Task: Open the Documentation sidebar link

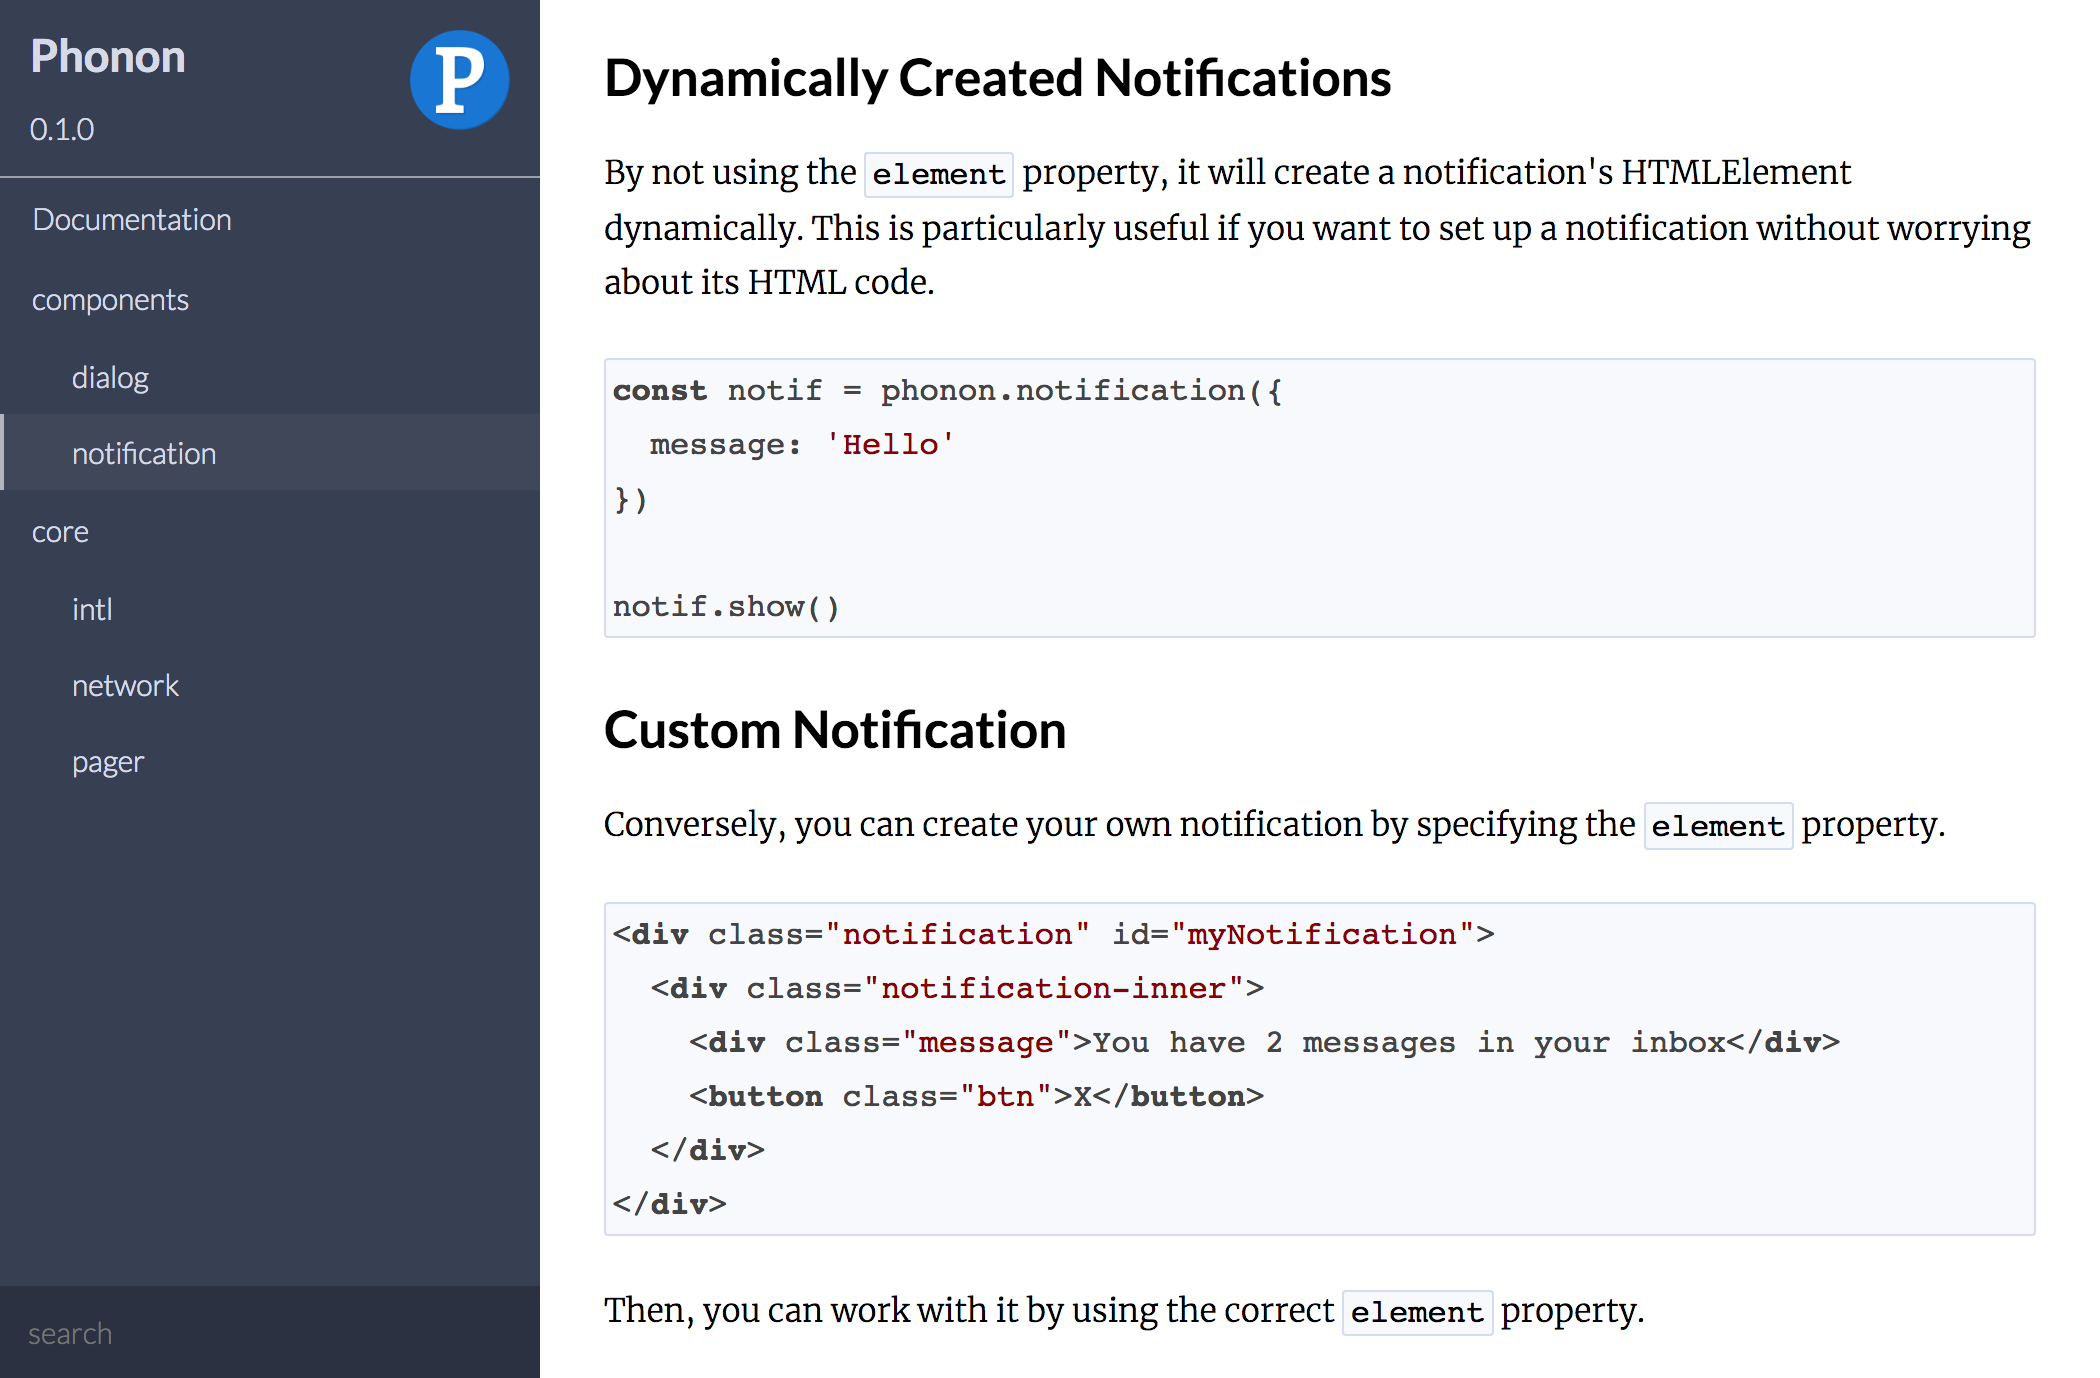Action: click(x=132, y=220)
